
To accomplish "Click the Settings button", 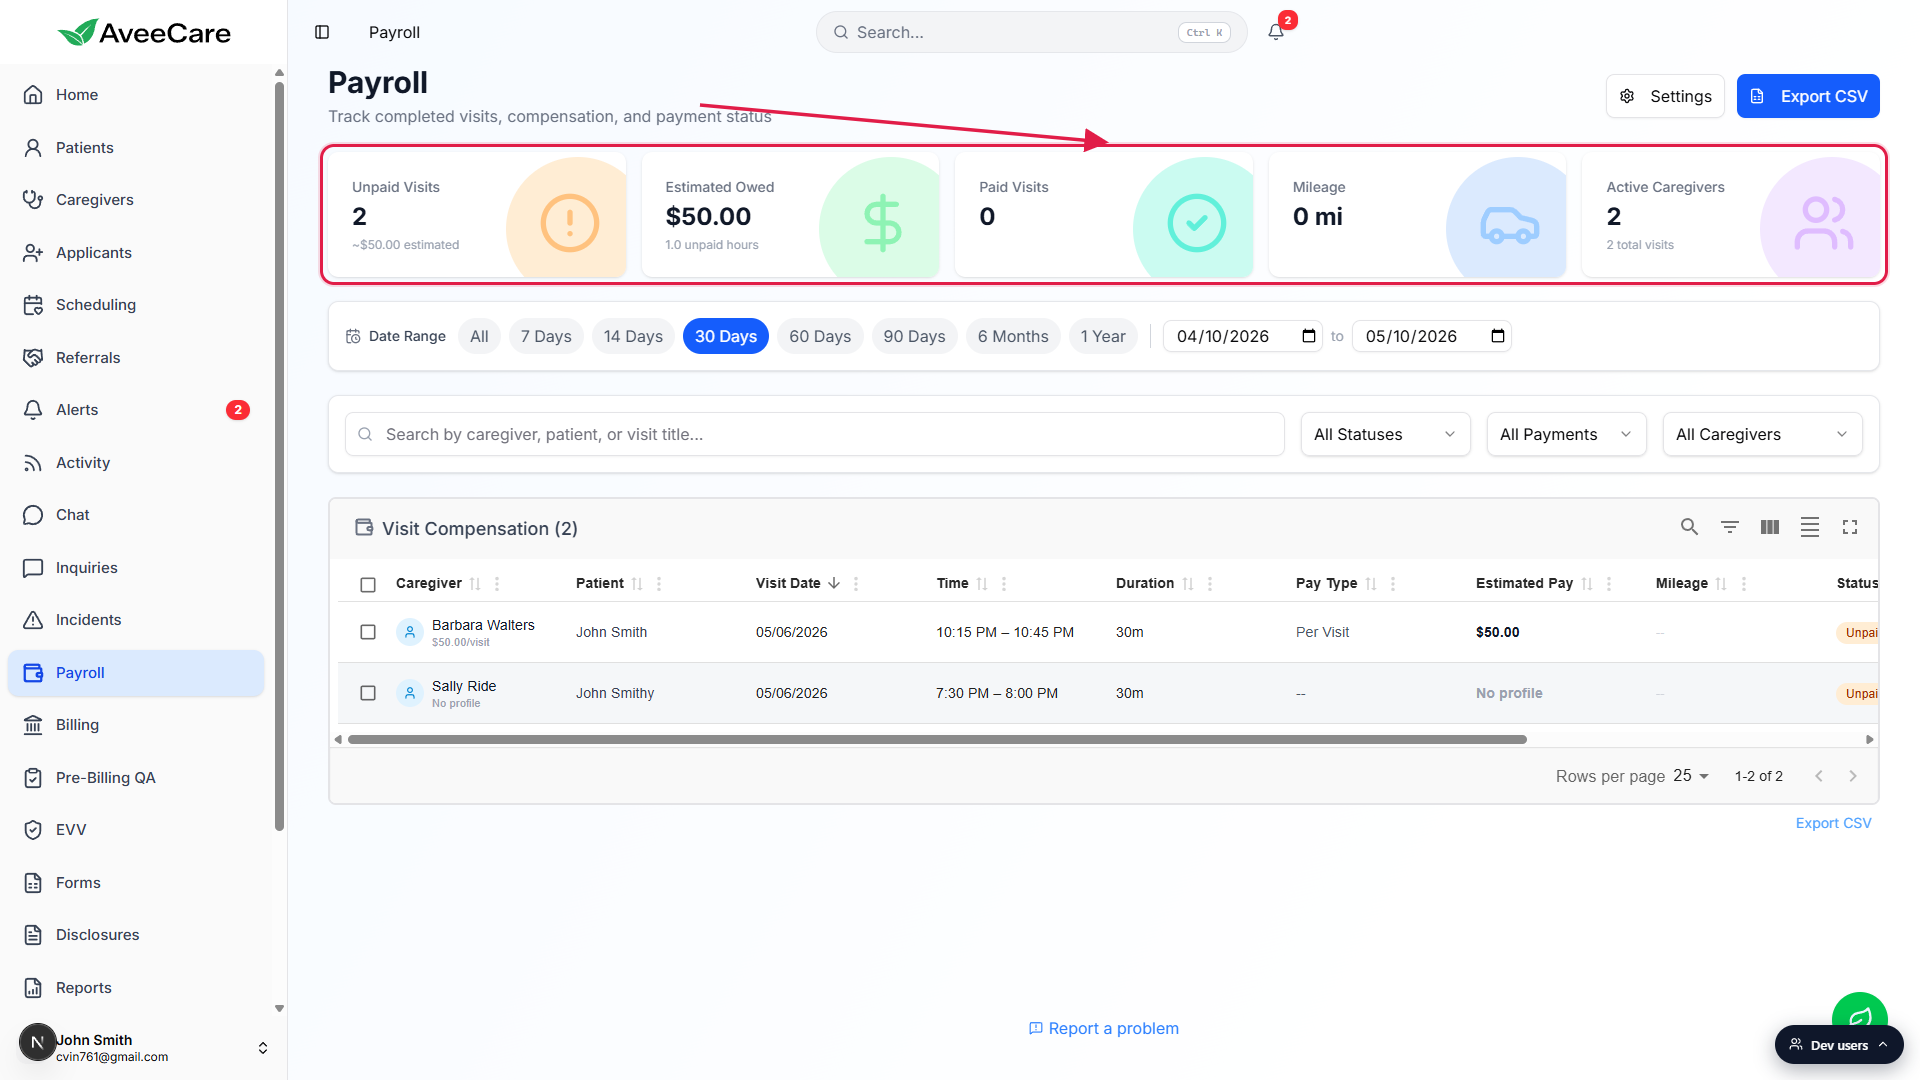I will coord(1665,96).
